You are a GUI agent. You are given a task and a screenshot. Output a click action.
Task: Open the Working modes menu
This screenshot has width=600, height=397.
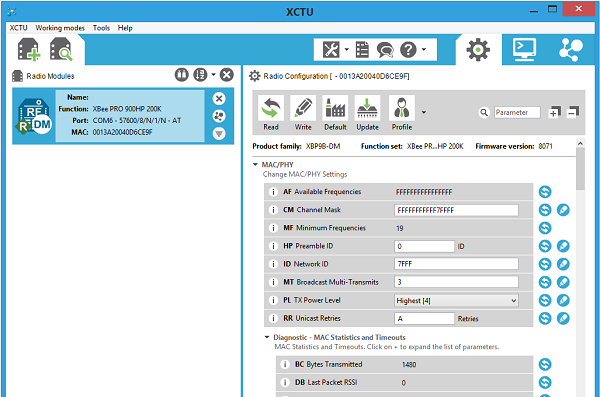pos(60,28)
